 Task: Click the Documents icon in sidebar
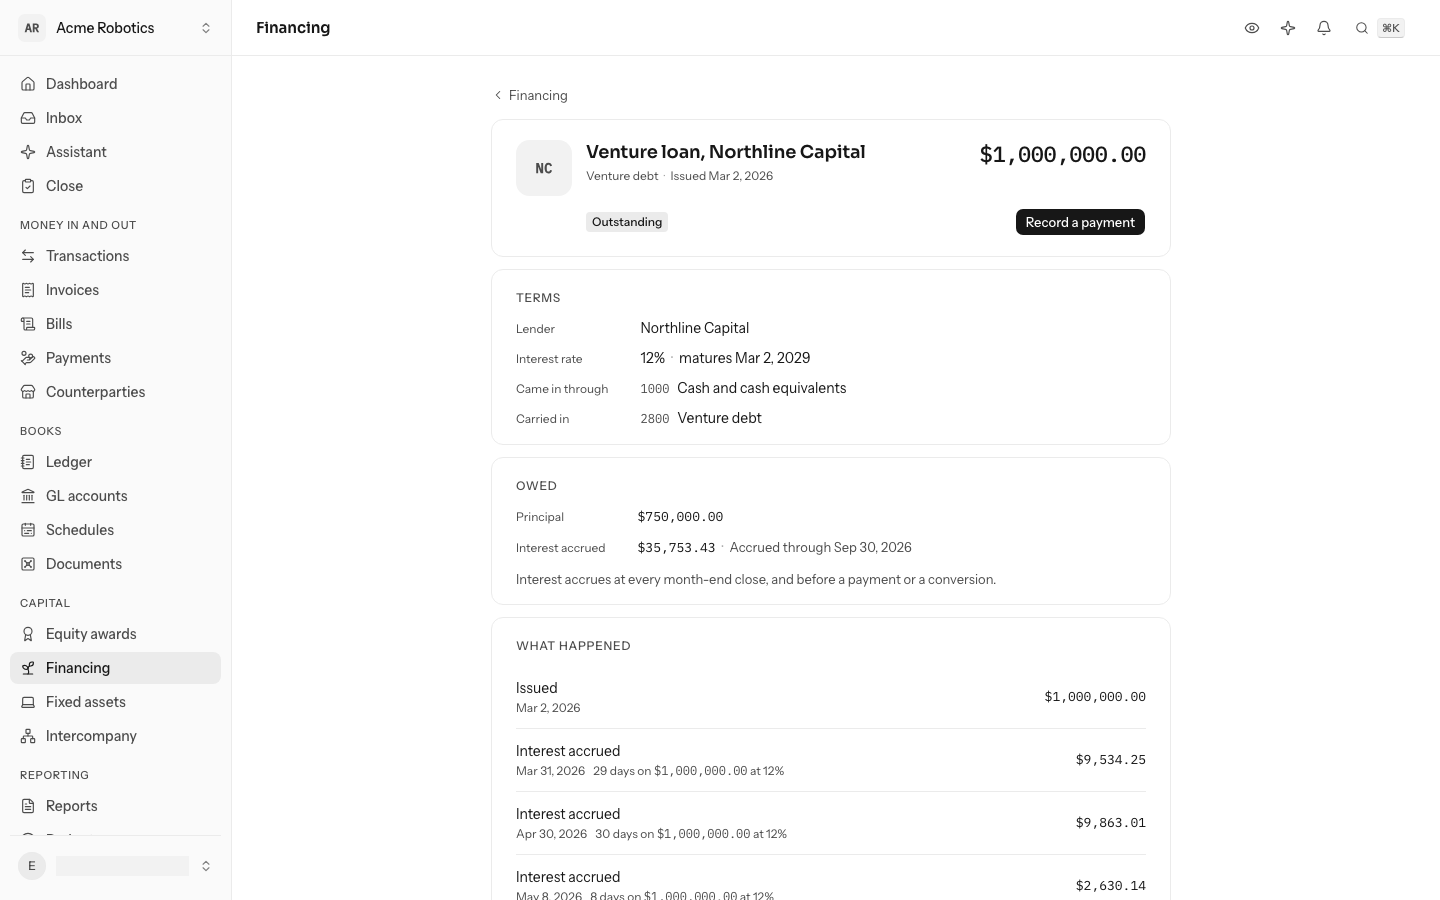click(28, 564)
